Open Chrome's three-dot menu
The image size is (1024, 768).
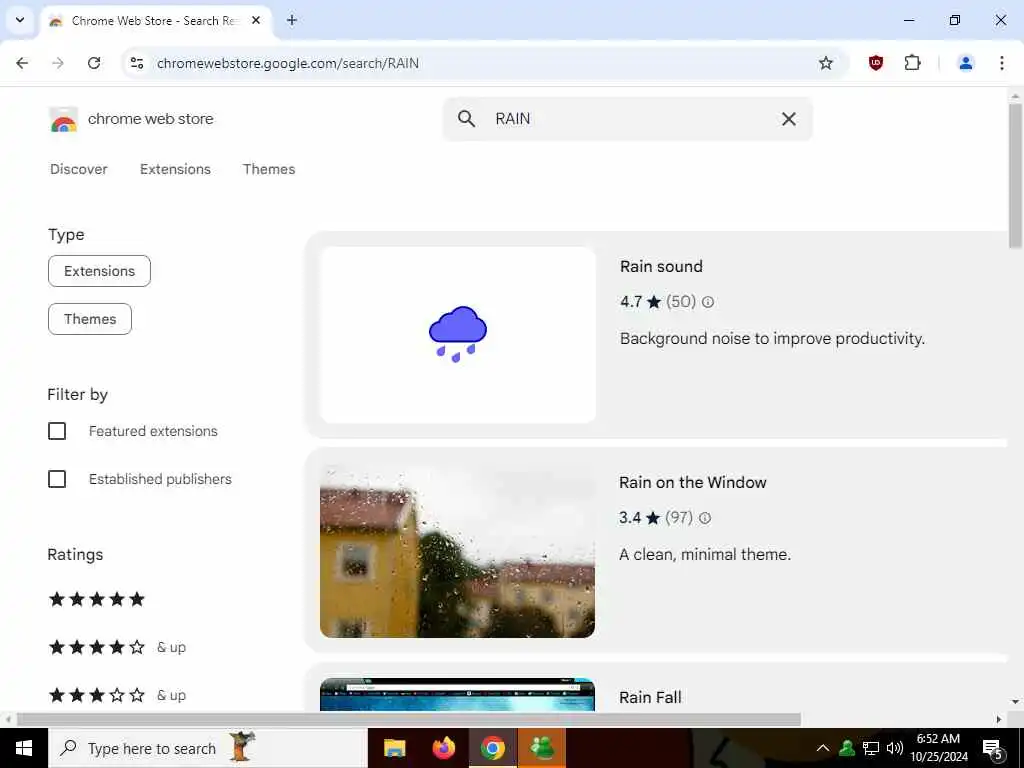(1001, 63)
